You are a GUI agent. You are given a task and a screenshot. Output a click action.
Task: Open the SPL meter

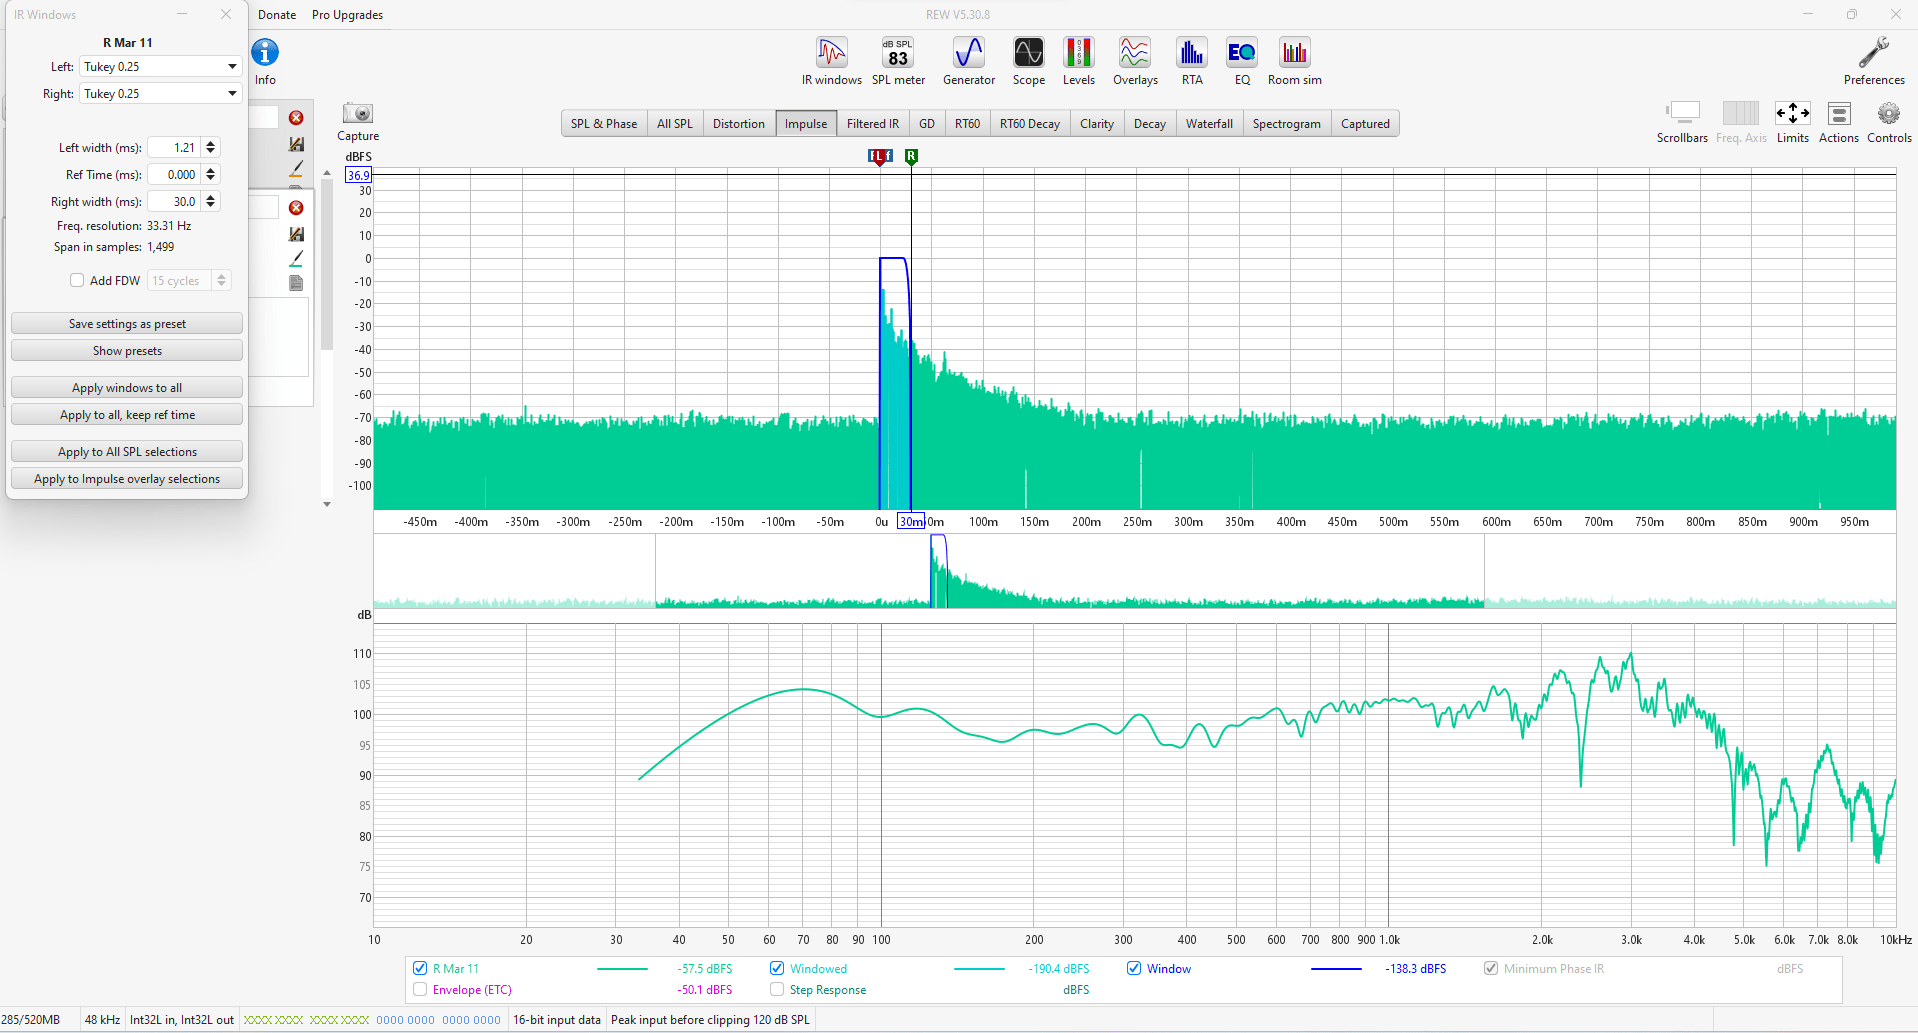(x=898, y=61)
